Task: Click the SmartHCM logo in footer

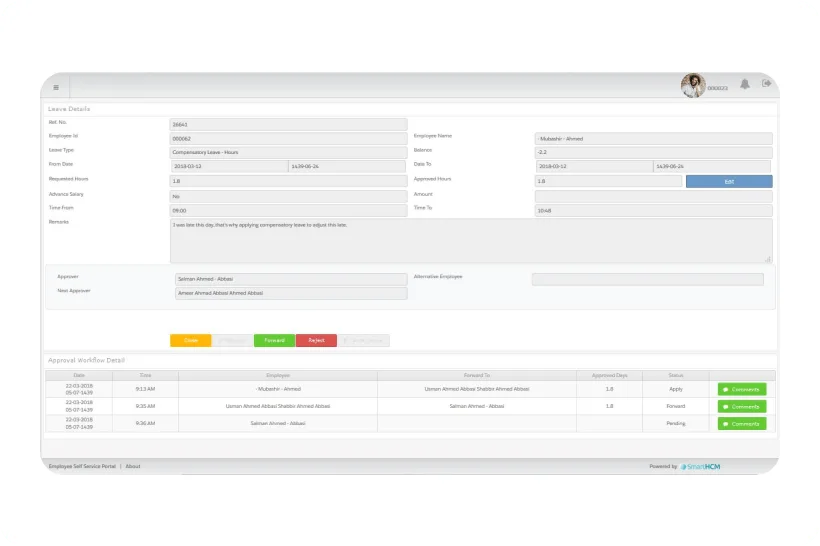Action: [x=700, y=467]
